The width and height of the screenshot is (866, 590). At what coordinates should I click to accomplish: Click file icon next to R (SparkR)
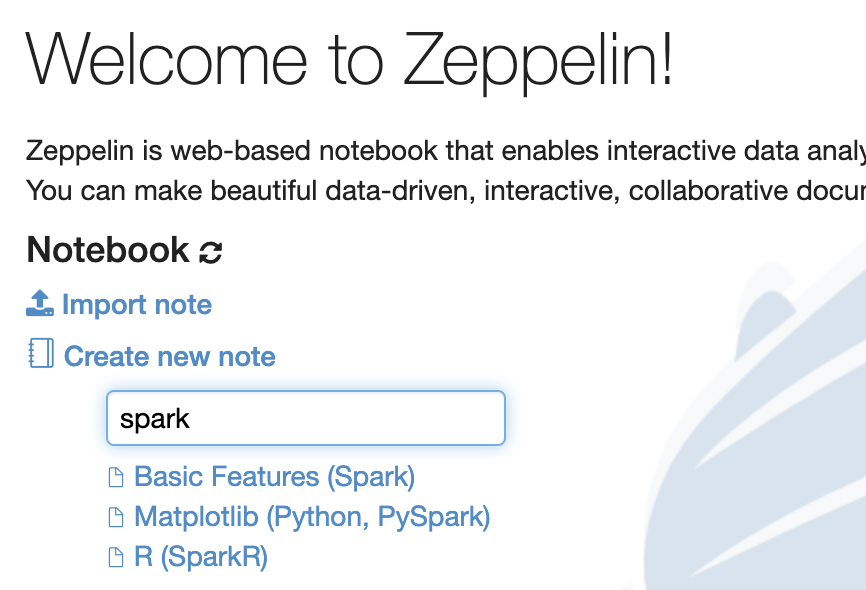click(115, 557)
